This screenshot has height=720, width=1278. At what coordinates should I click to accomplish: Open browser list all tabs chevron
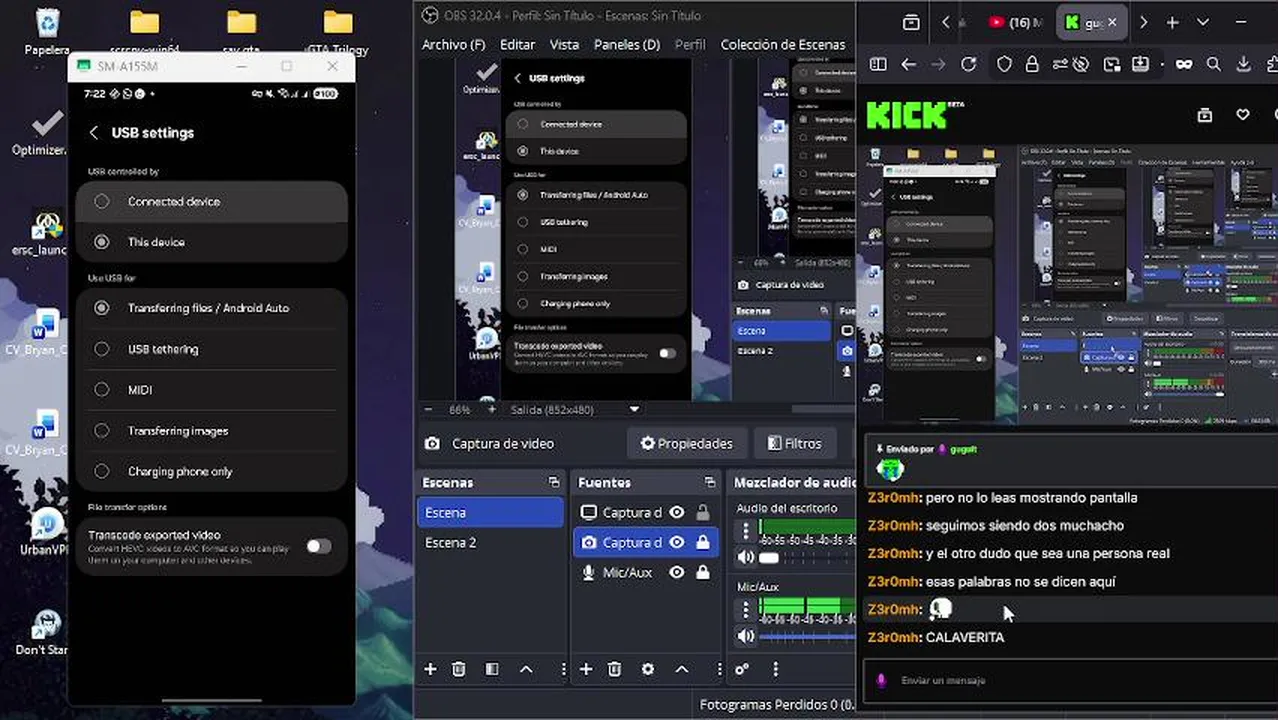tap(1203, 22)
